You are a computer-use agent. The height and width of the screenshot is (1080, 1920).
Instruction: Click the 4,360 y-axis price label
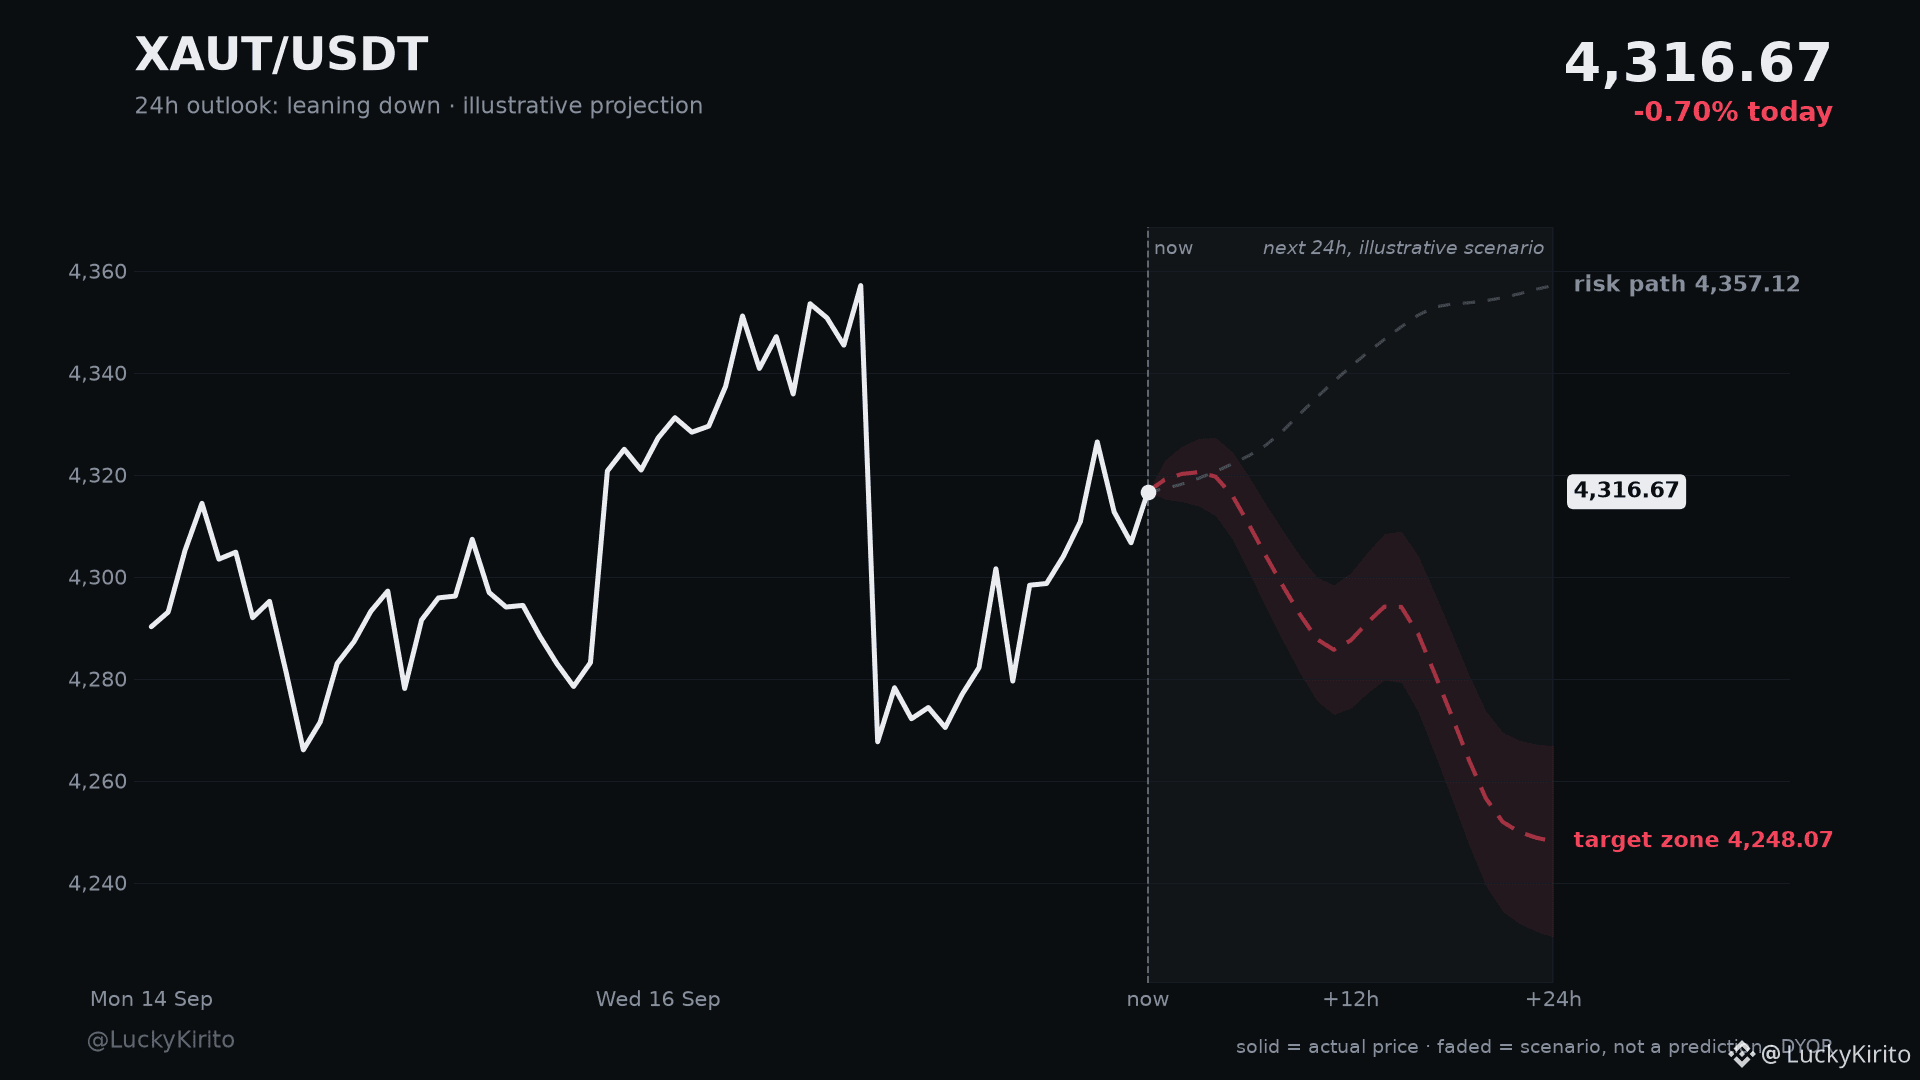click(97, 272)
